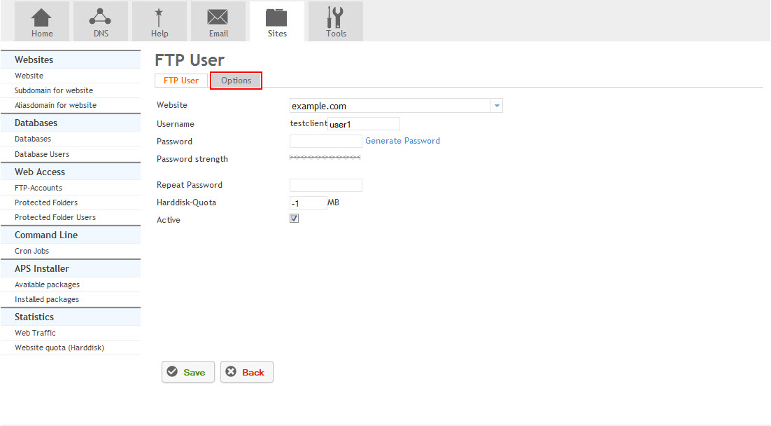
Task: Open Protected Folders sidebar link
Action: pos(46,203)
